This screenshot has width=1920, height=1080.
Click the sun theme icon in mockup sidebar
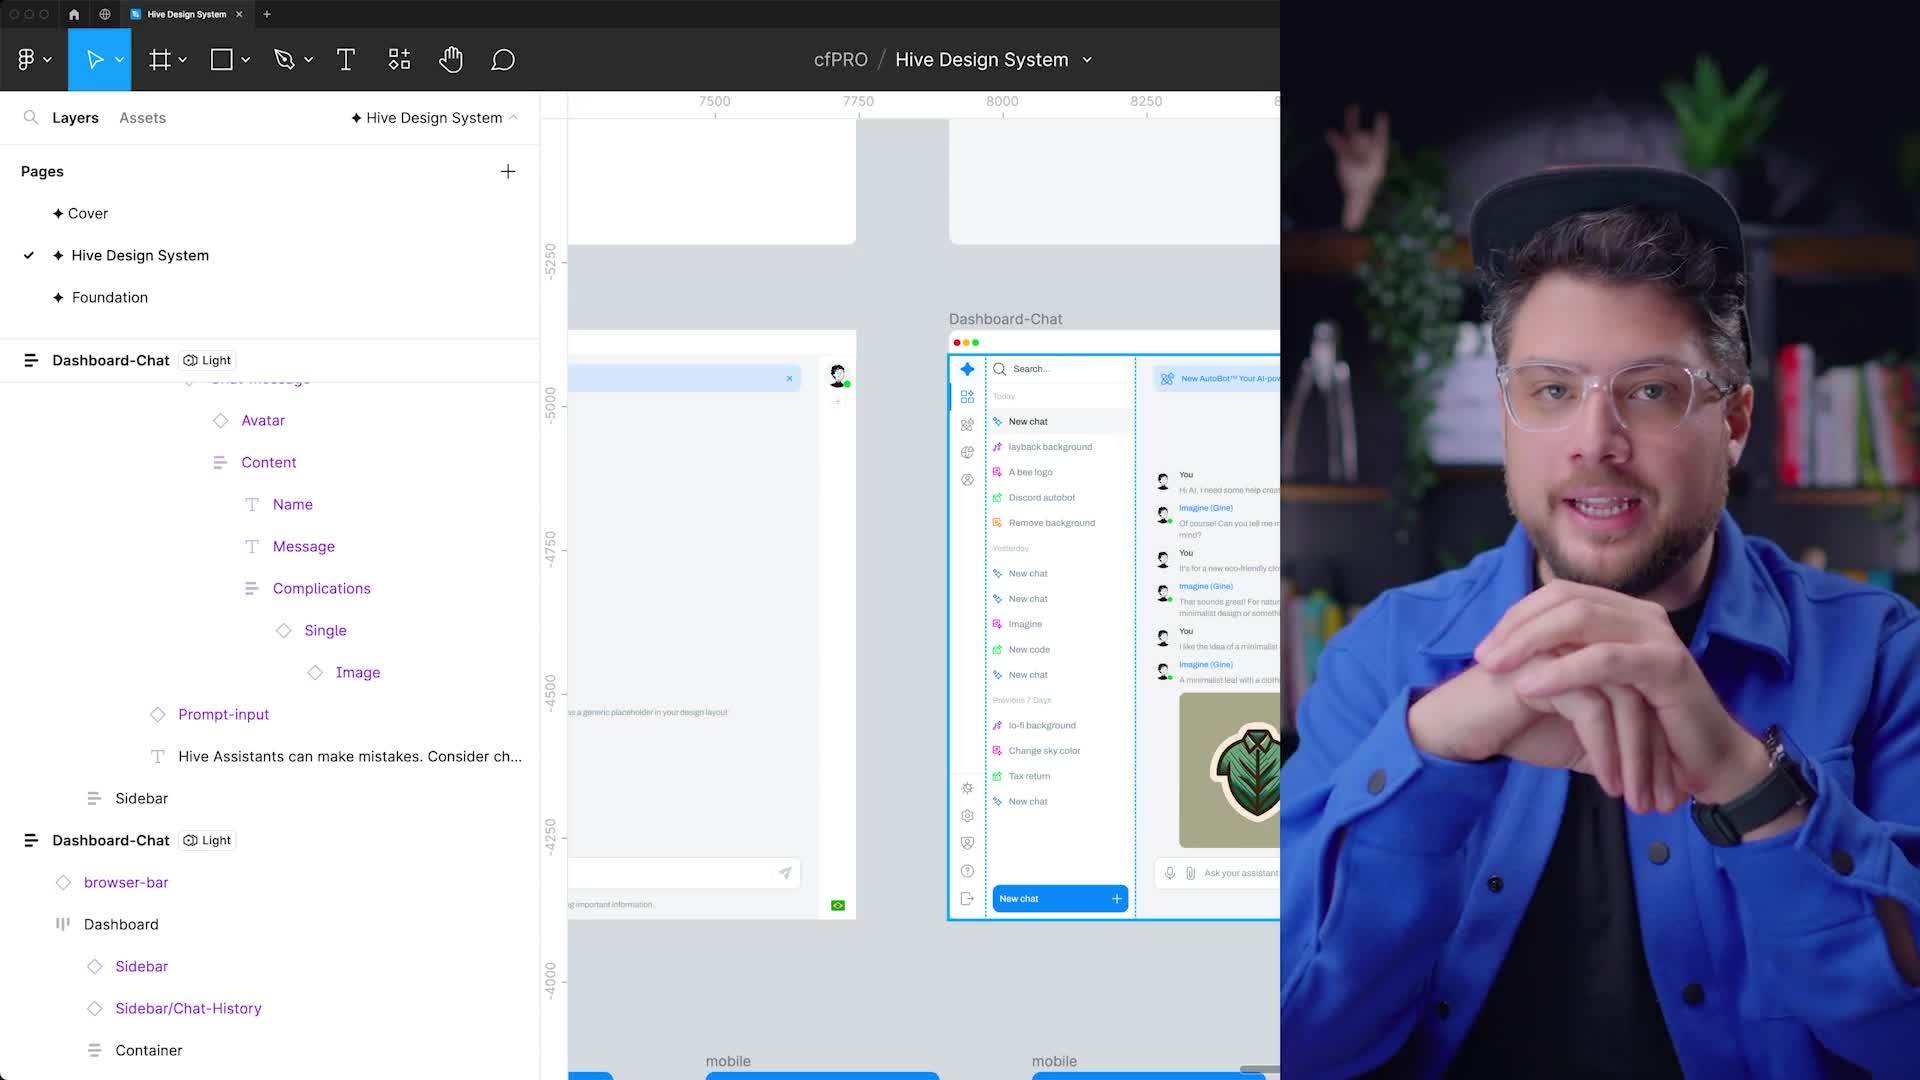click(x=967, y=788)
